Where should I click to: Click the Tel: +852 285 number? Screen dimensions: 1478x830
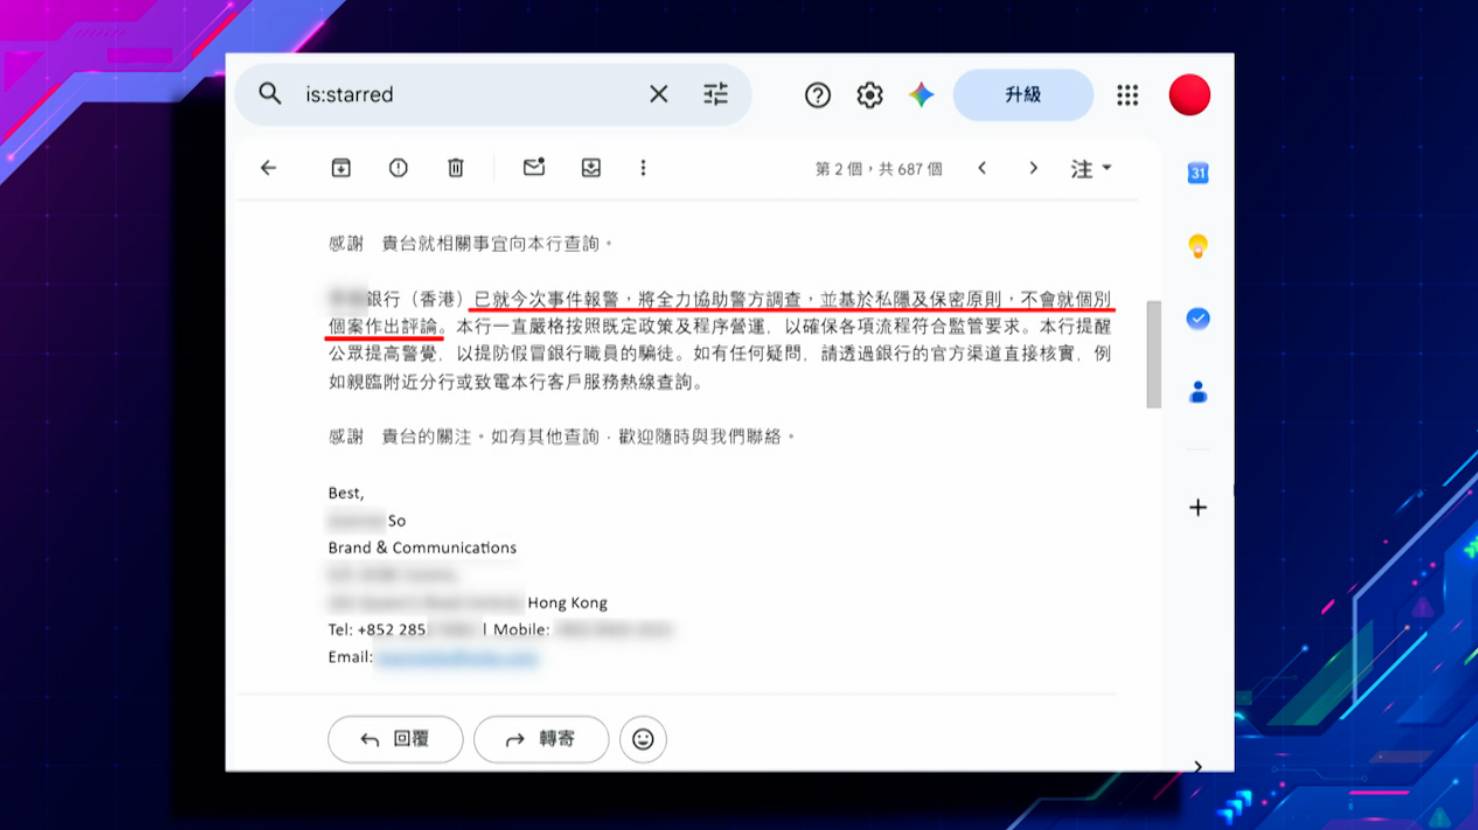pyautogui.click(x=377, y=630)
